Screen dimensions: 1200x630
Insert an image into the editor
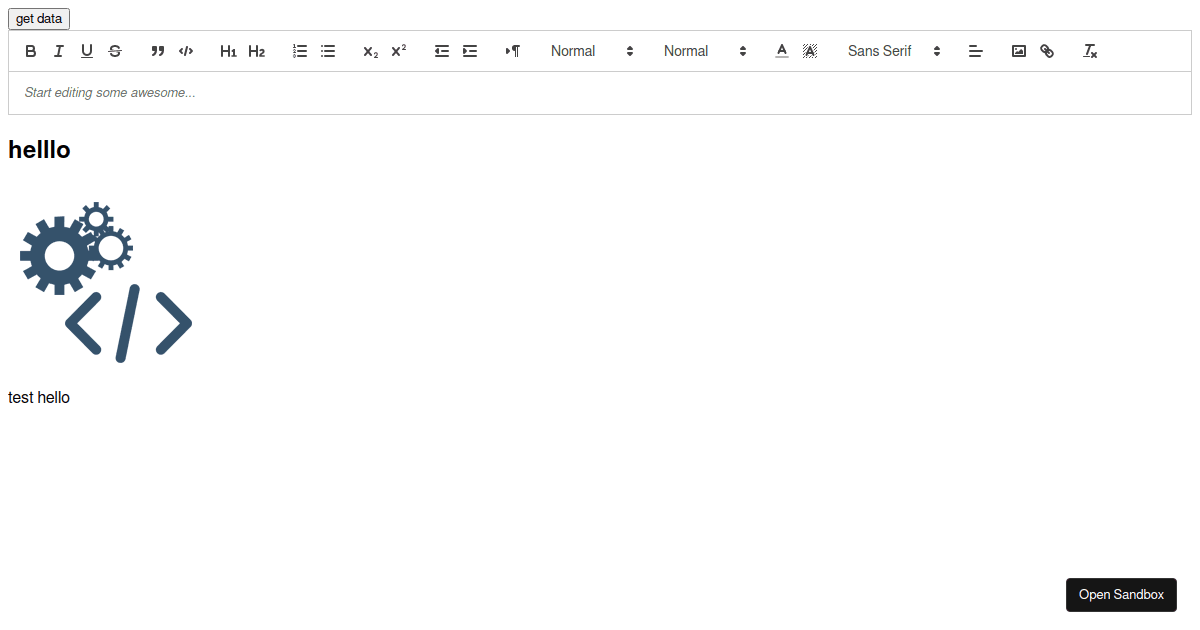click(1018, 51)
